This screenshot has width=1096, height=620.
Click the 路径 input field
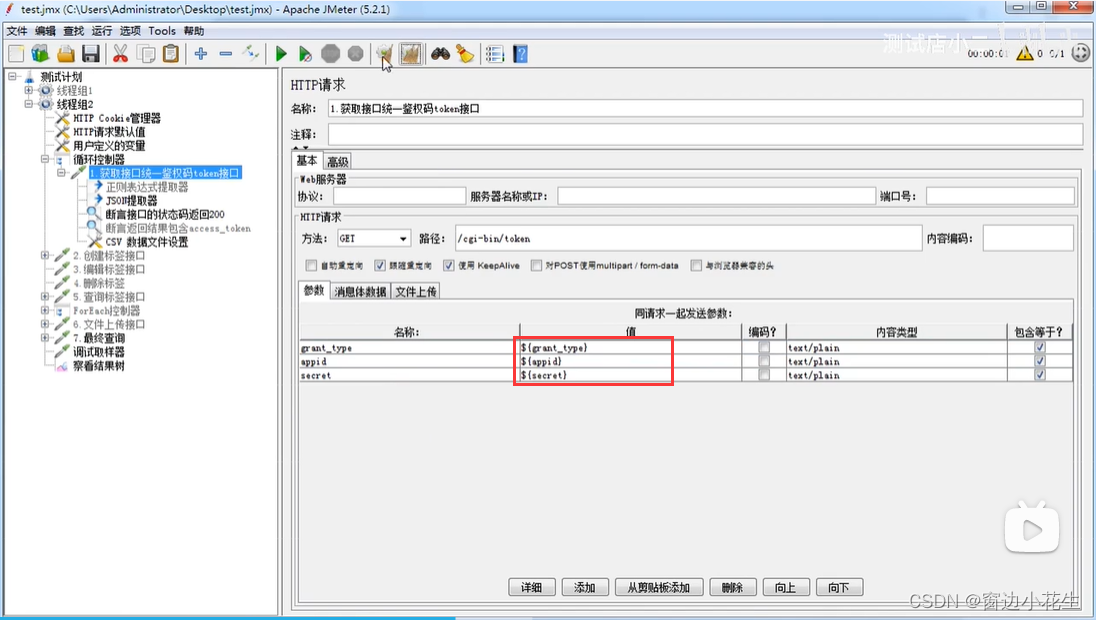click(x=688, y=238)
